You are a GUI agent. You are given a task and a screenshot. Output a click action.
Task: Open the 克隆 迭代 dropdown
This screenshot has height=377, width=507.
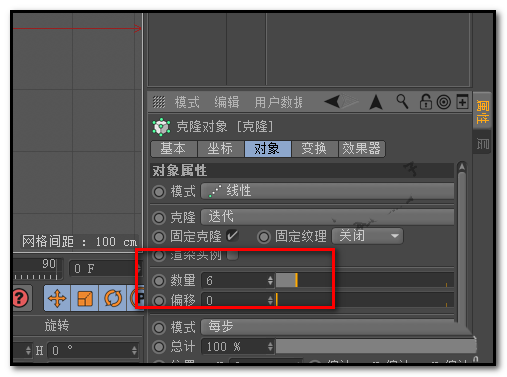coord(327,217)
